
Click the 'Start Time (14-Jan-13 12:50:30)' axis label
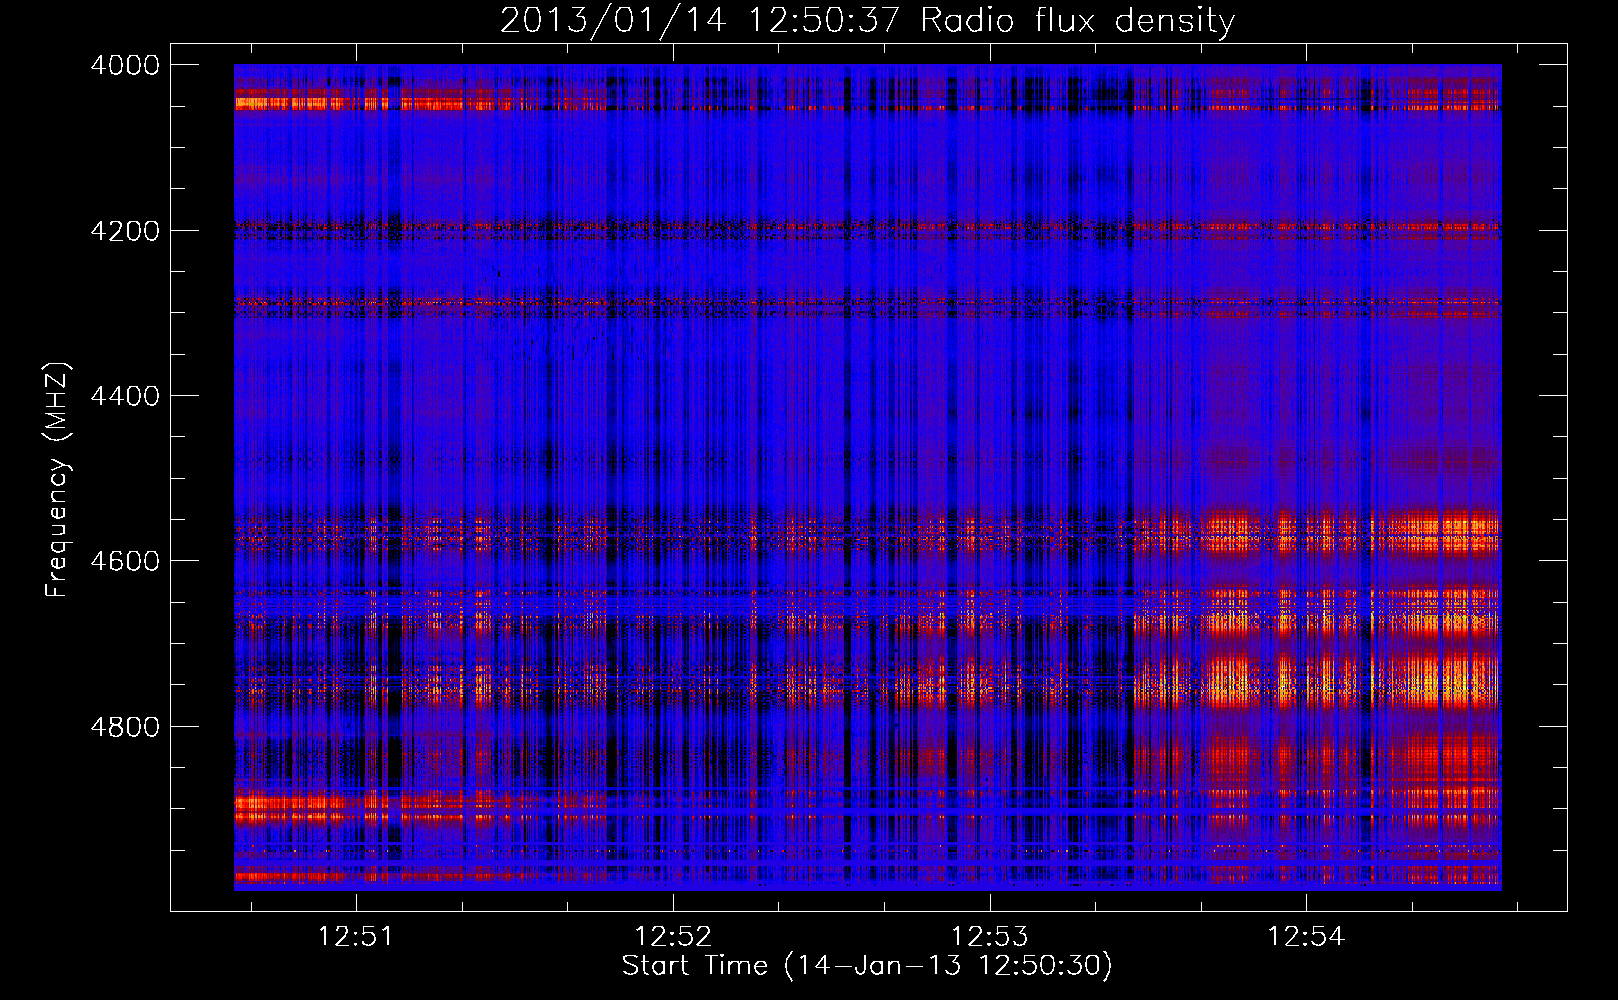867,966
